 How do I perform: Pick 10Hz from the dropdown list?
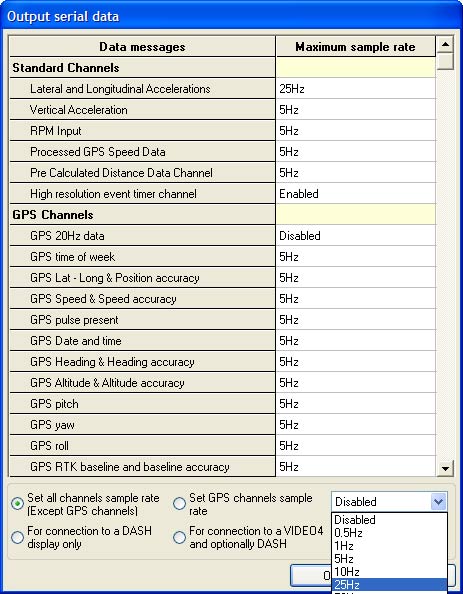pos(389,572)
